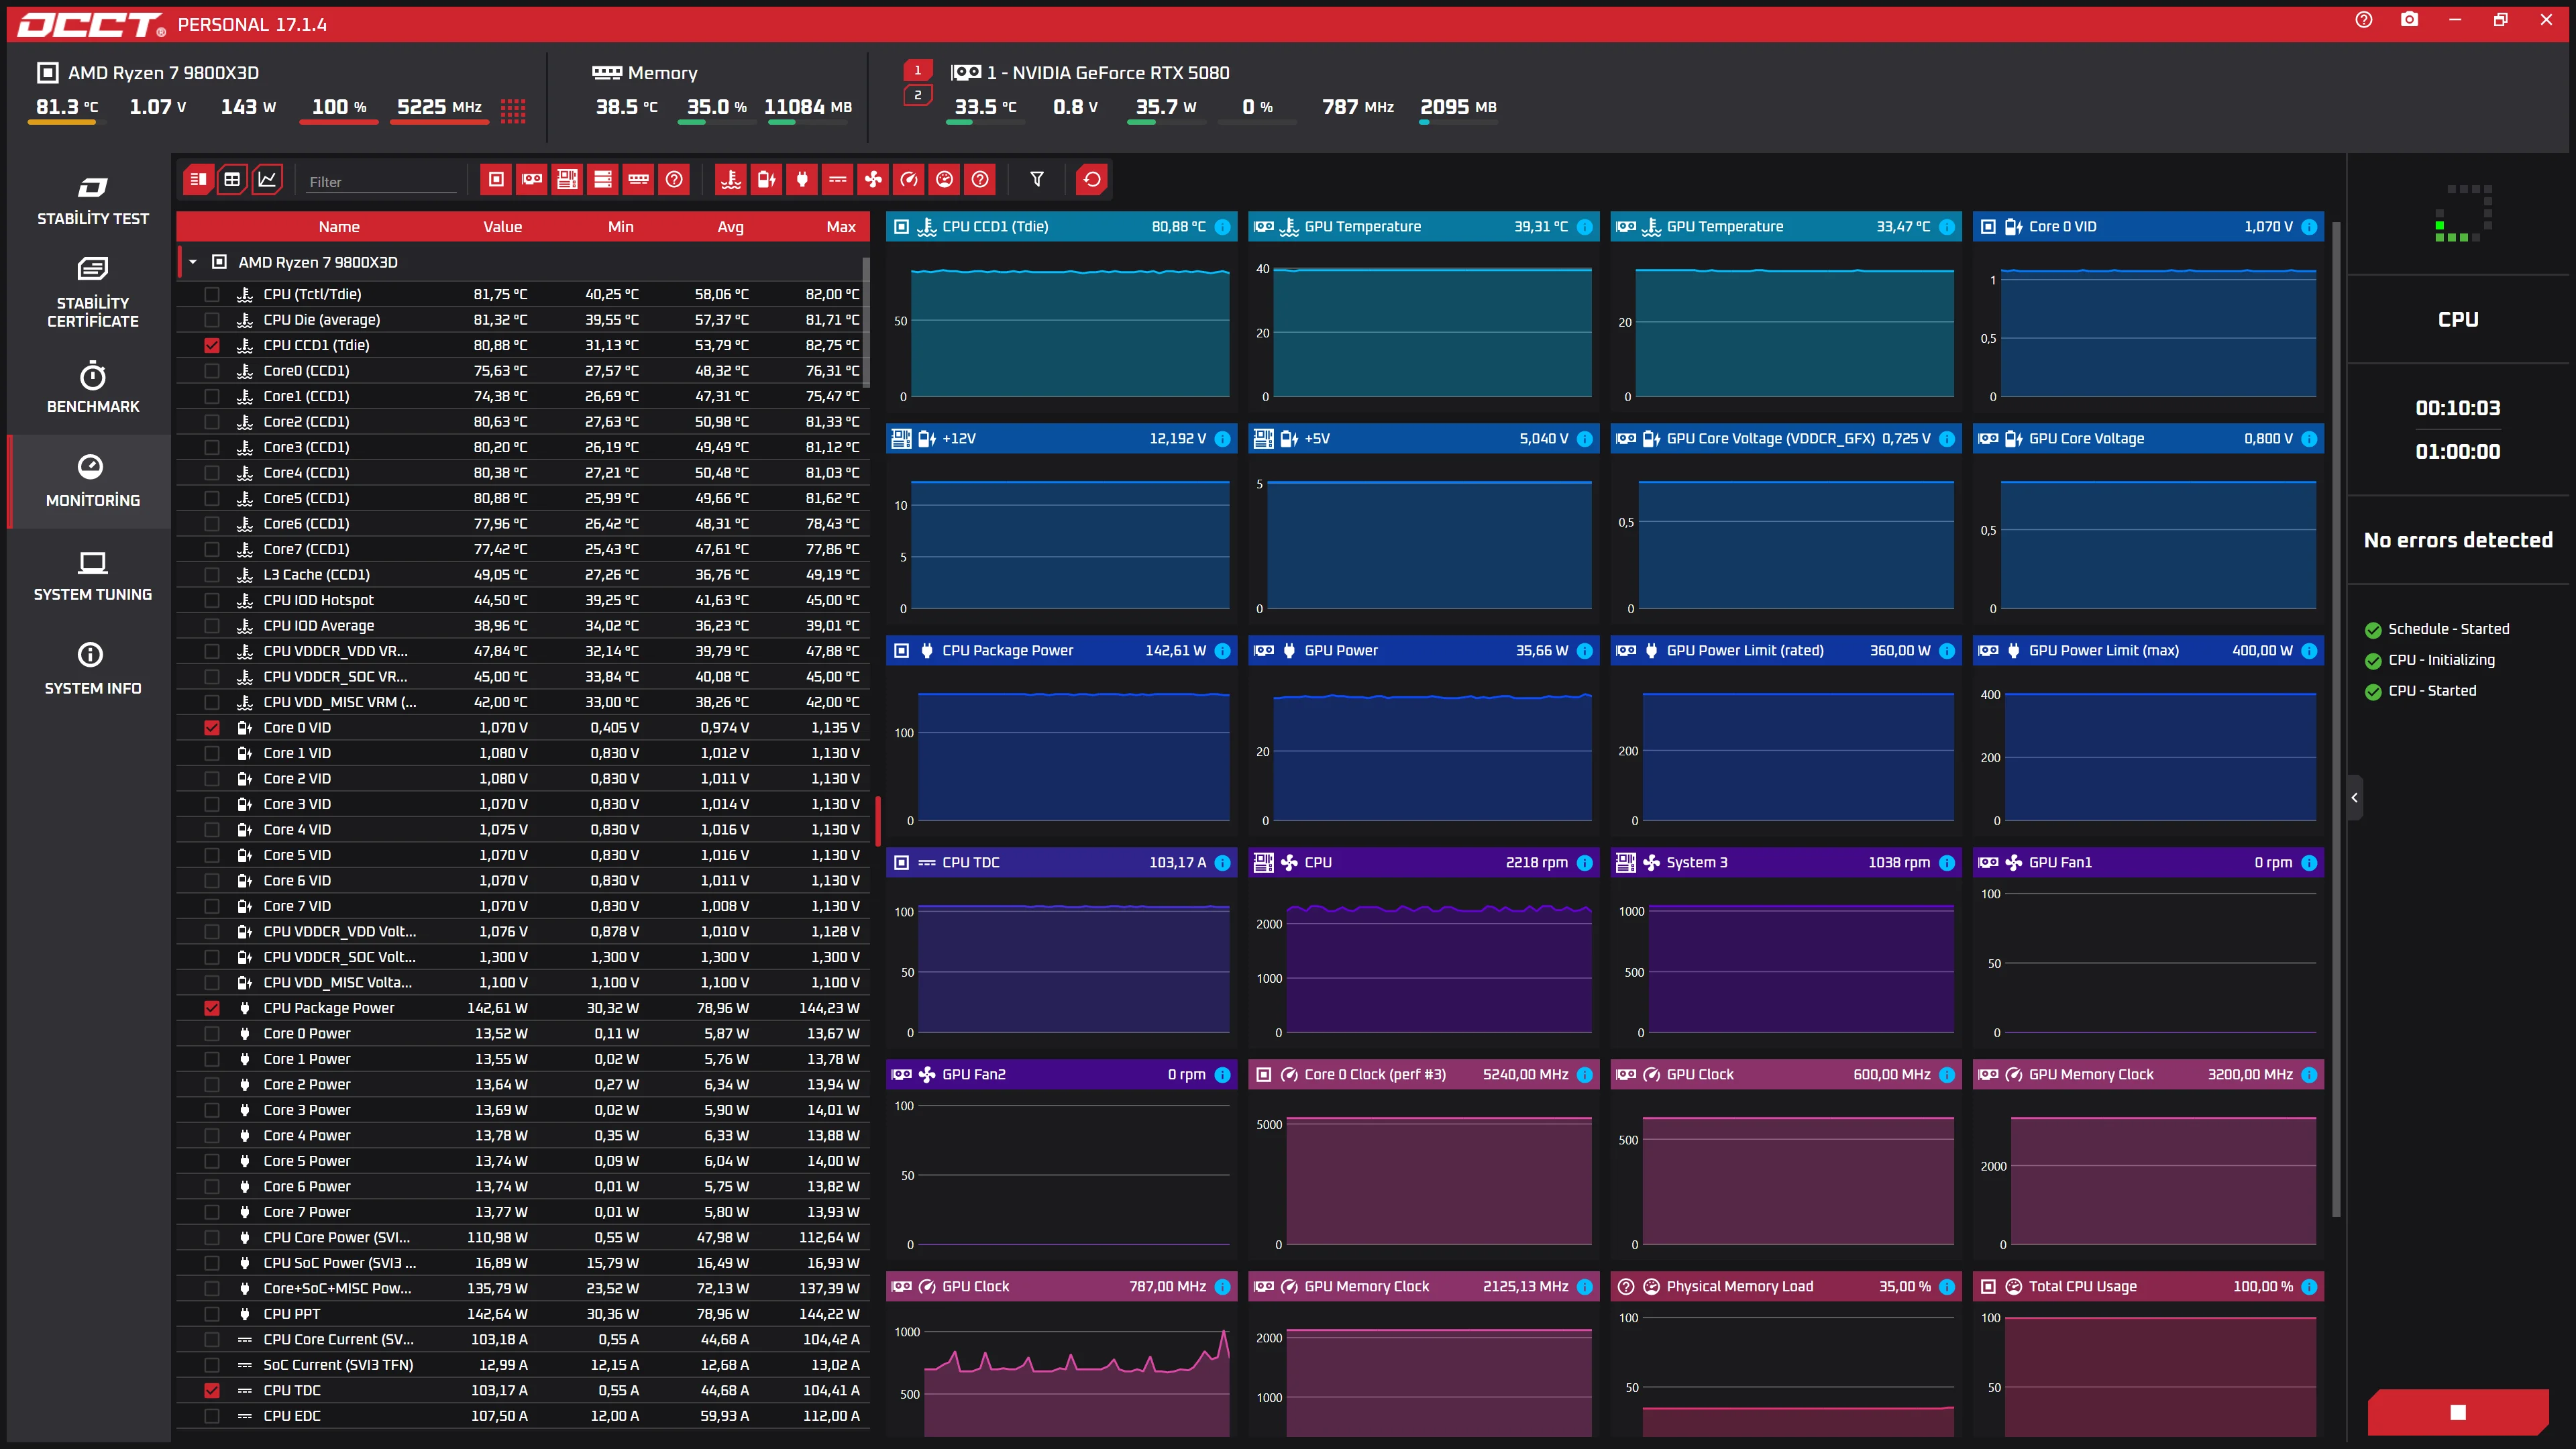The height and width of the screenshot is (1449, 2576).
Task: Sort the sensor table by Min column
Action: (621, 227)
